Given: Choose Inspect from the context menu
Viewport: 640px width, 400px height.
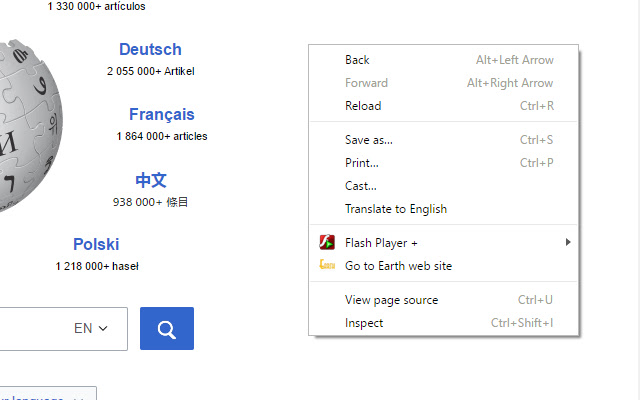Looking at the screenshot, I should point(444,323).
